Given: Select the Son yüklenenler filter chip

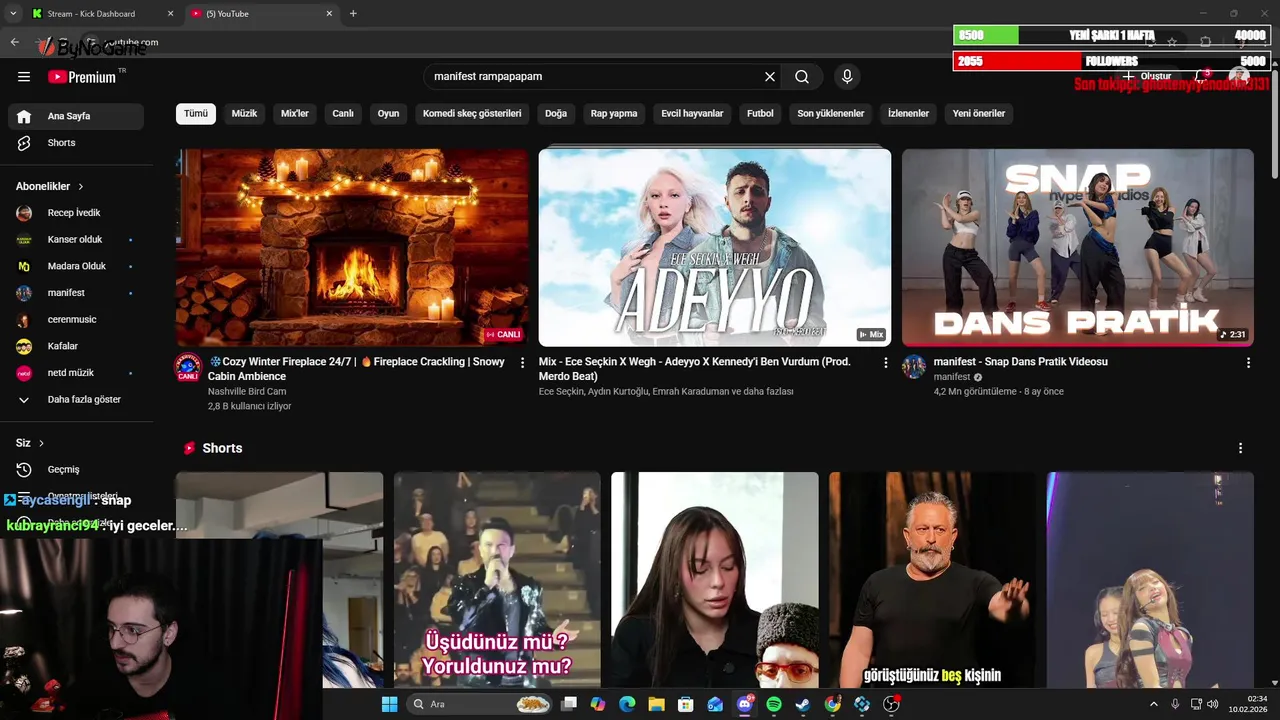Looking at the screenshot, I should pyautogui.click(x=831, y=114).
